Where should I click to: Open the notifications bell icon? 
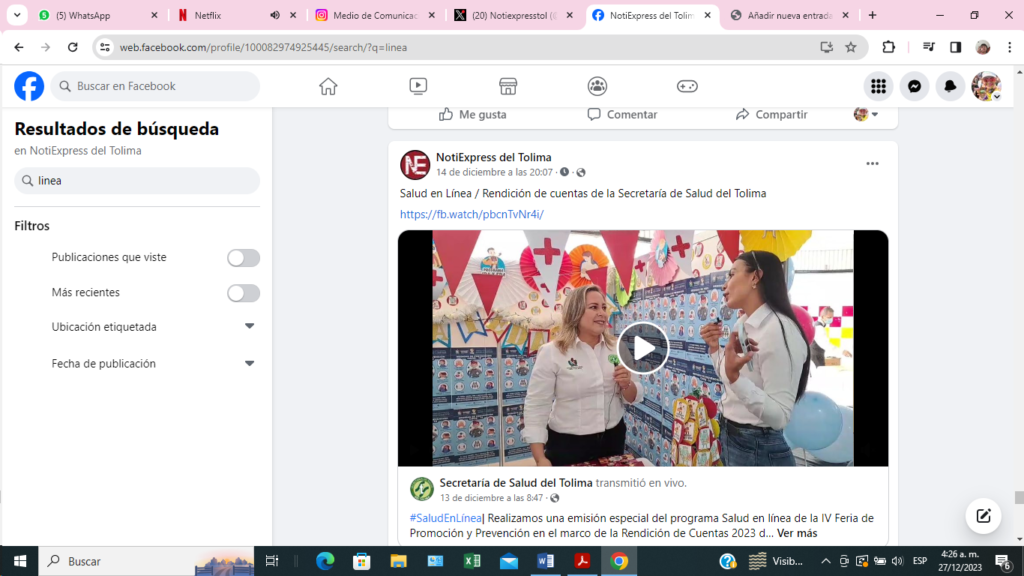[x=950, y=86]
